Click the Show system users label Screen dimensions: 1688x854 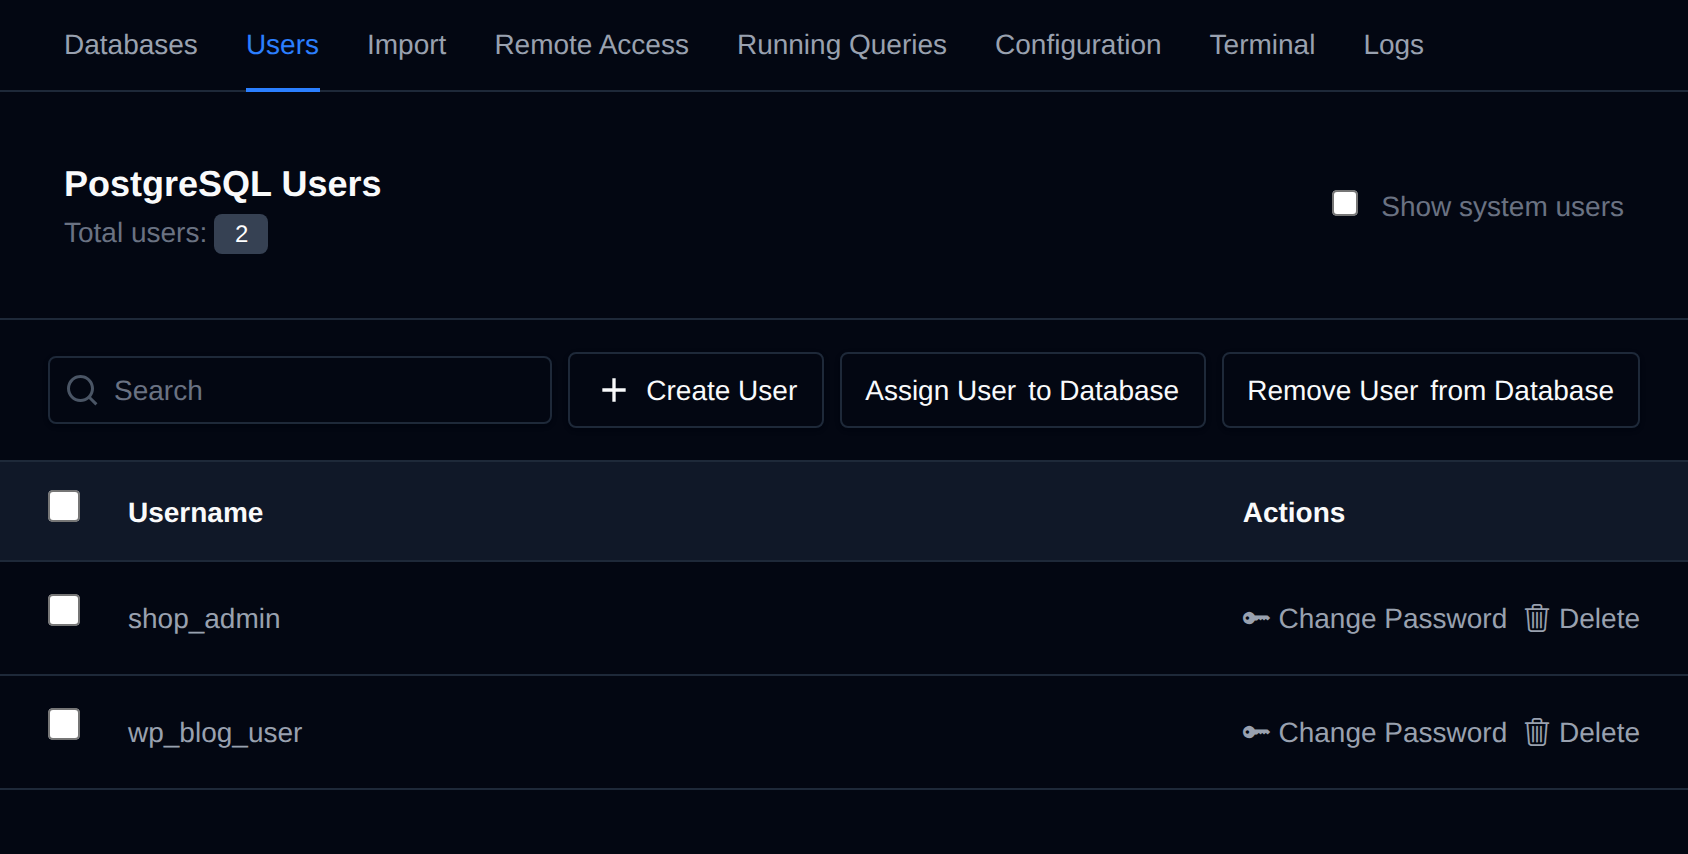(x=1502, y=206)
